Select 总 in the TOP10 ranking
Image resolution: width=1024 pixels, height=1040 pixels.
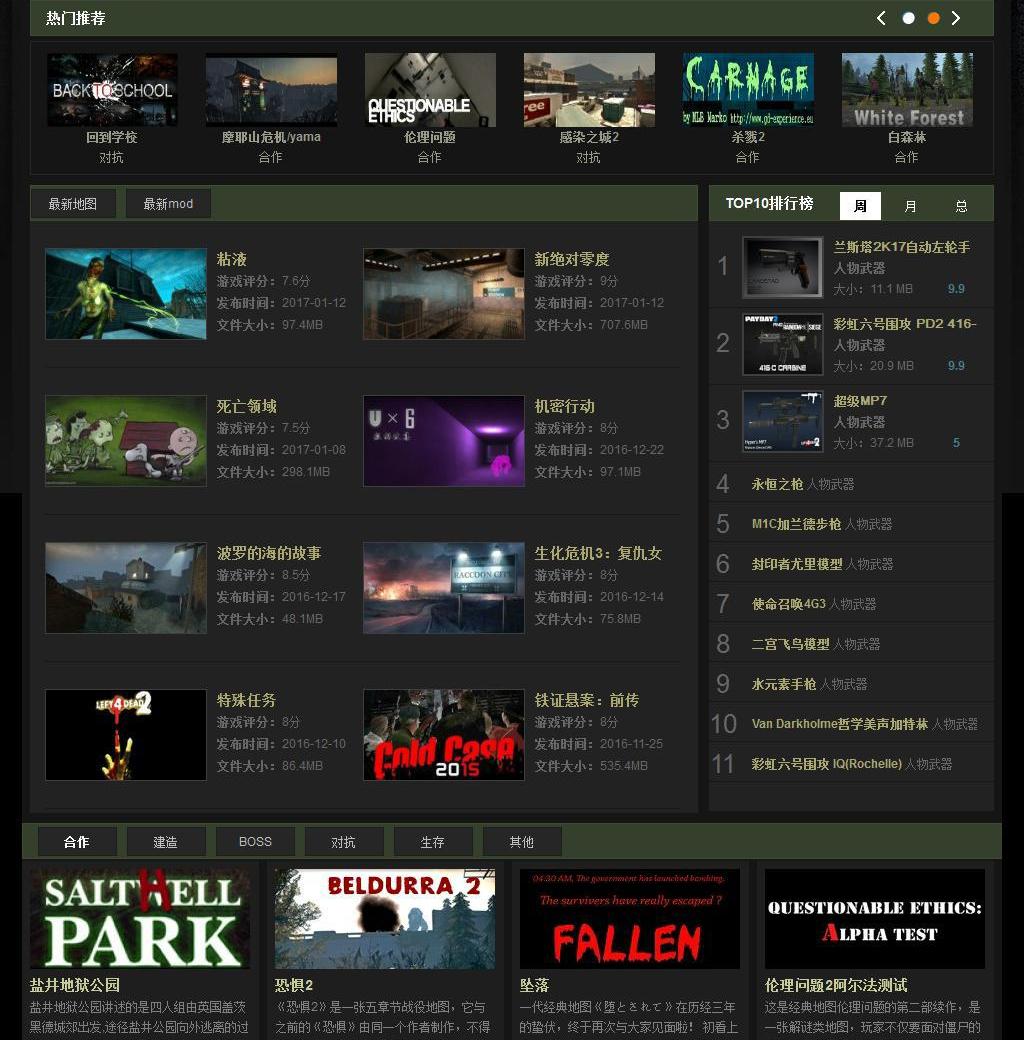click(959, 206)
